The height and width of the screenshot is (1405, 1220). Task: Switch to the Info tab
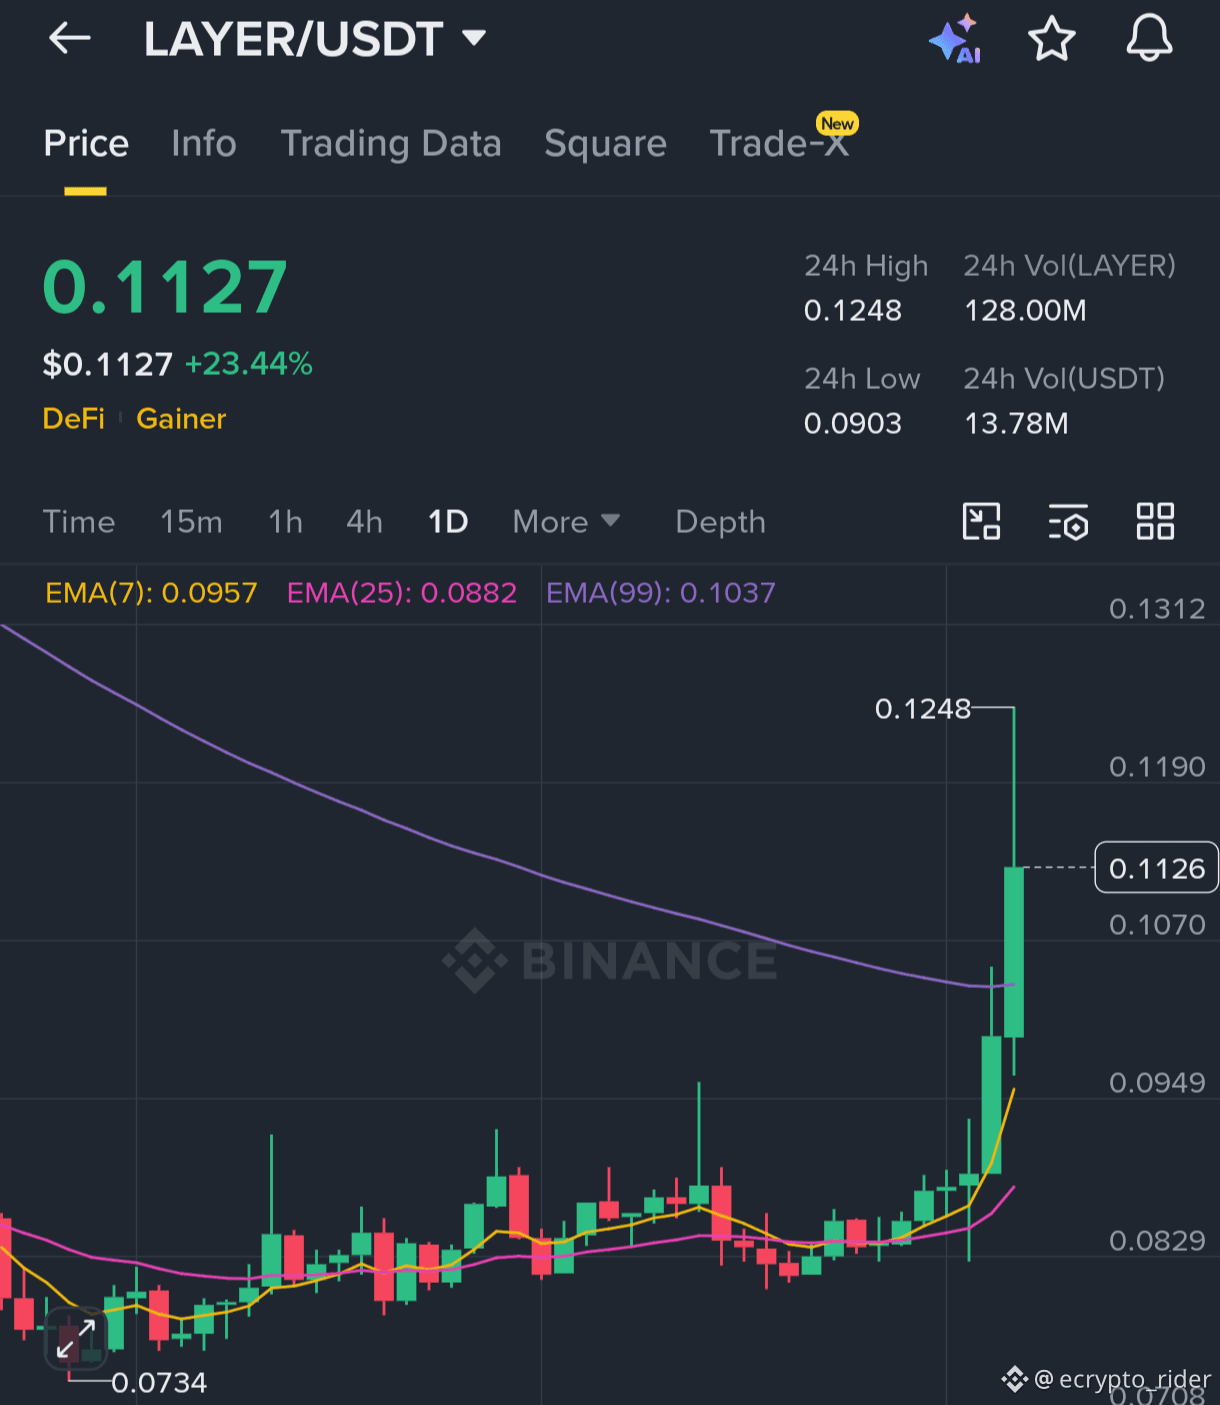[204, 144]
